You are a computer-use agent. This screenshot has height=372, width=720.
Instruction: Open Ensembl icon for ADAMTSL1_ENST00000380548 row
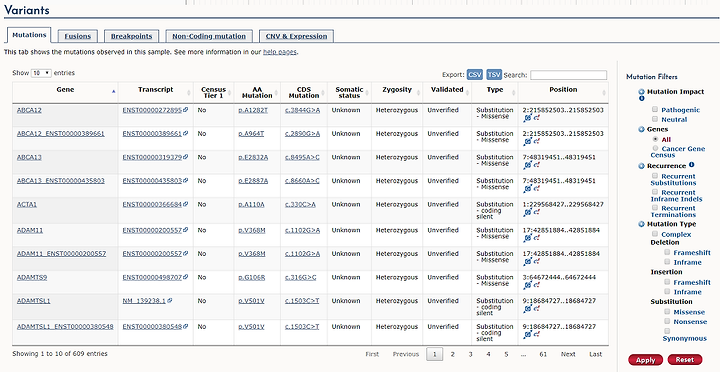[x=536, y=335]
